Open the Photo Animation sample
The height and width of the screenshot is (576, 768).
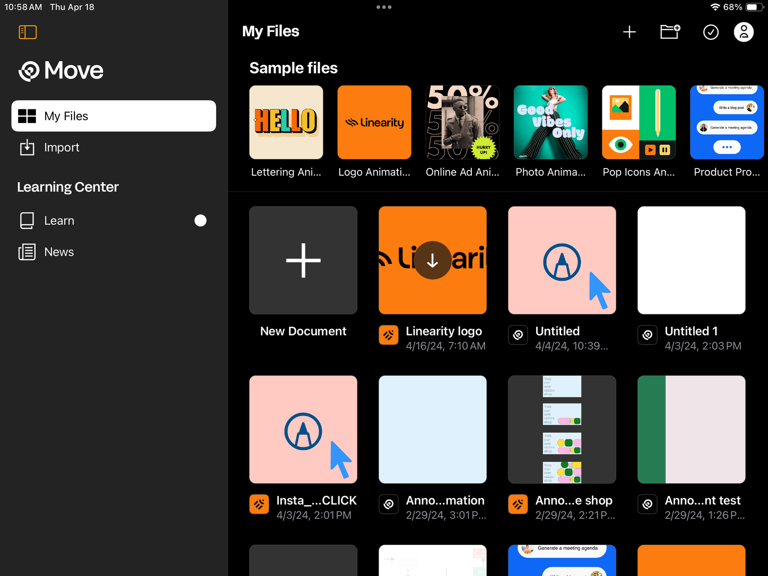coord(551,122)
